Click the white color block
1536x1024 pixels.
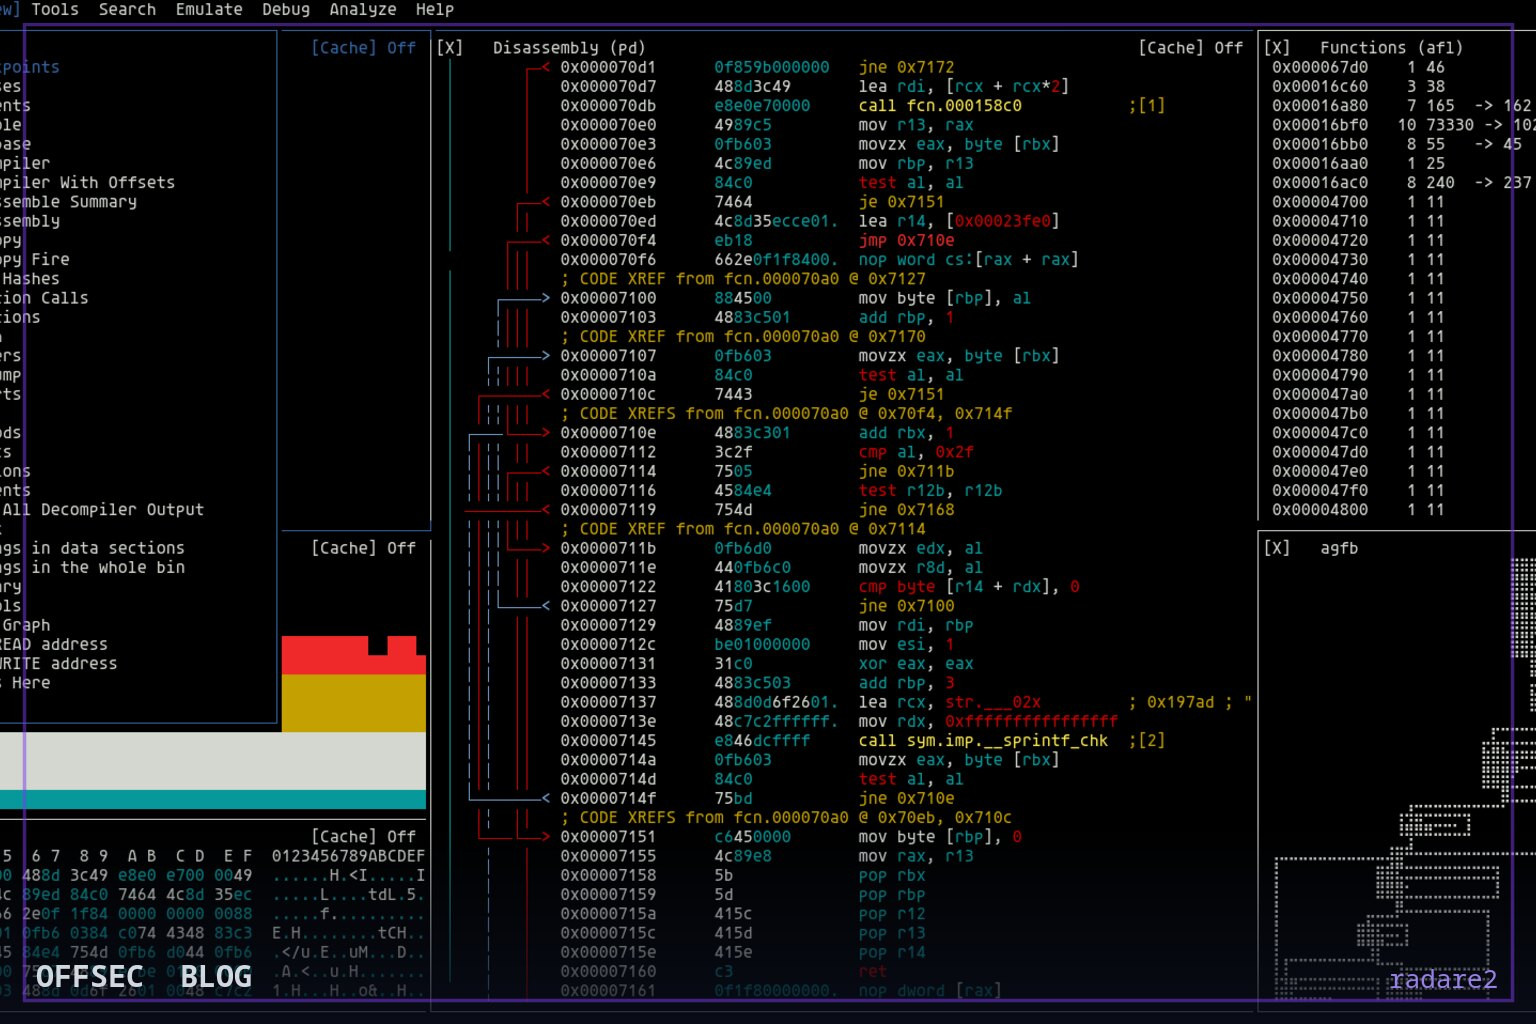click(x=213, y=761)
